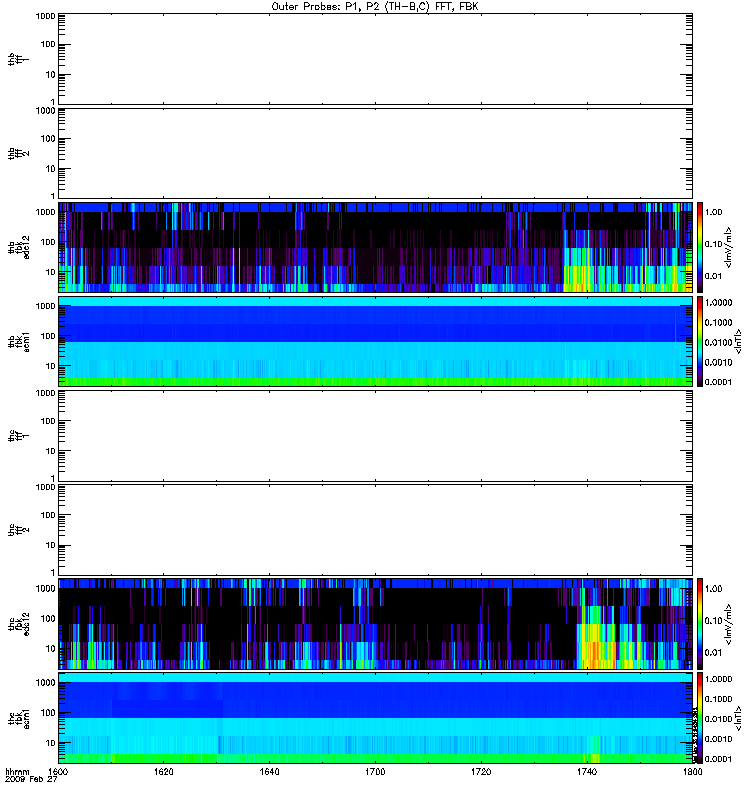Click the thb scm1 nT color bar
Viewport: 750px width, 800px height.
[x=700, y=341]
